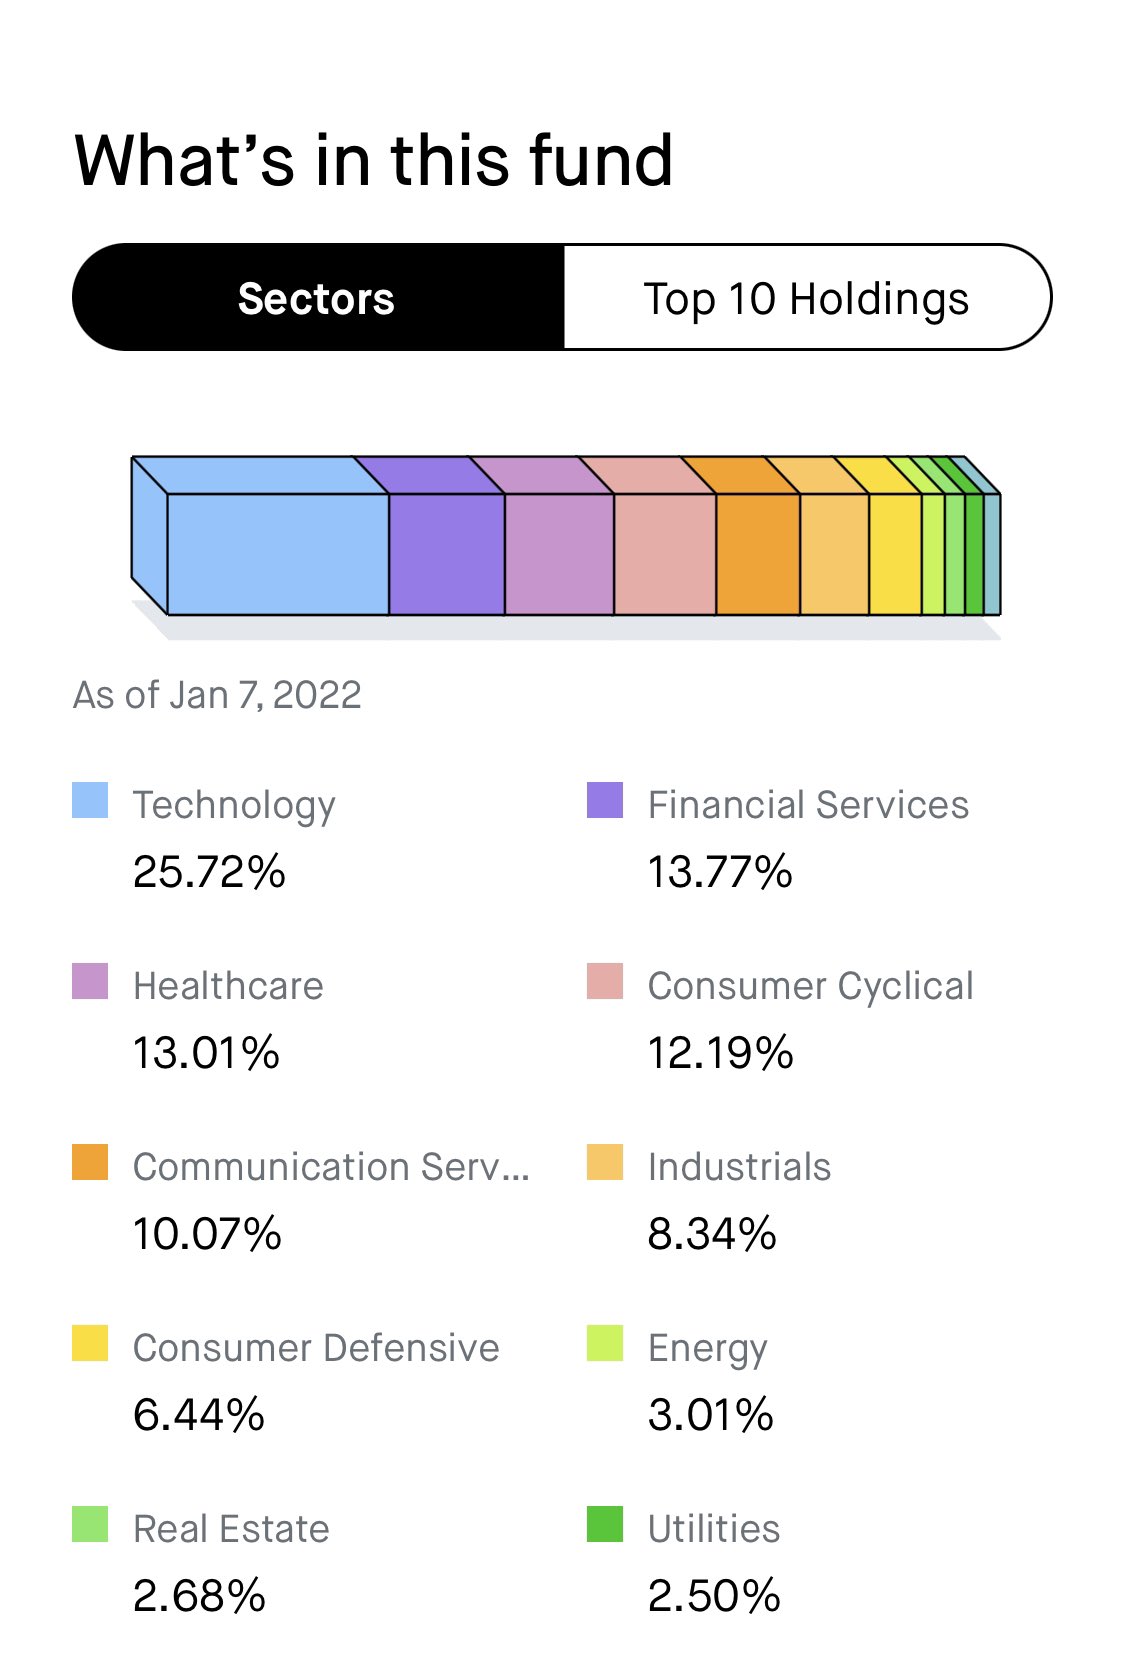Click the Industrials light orange swatch
1125x1676 pixels.
click(605, 1163)
